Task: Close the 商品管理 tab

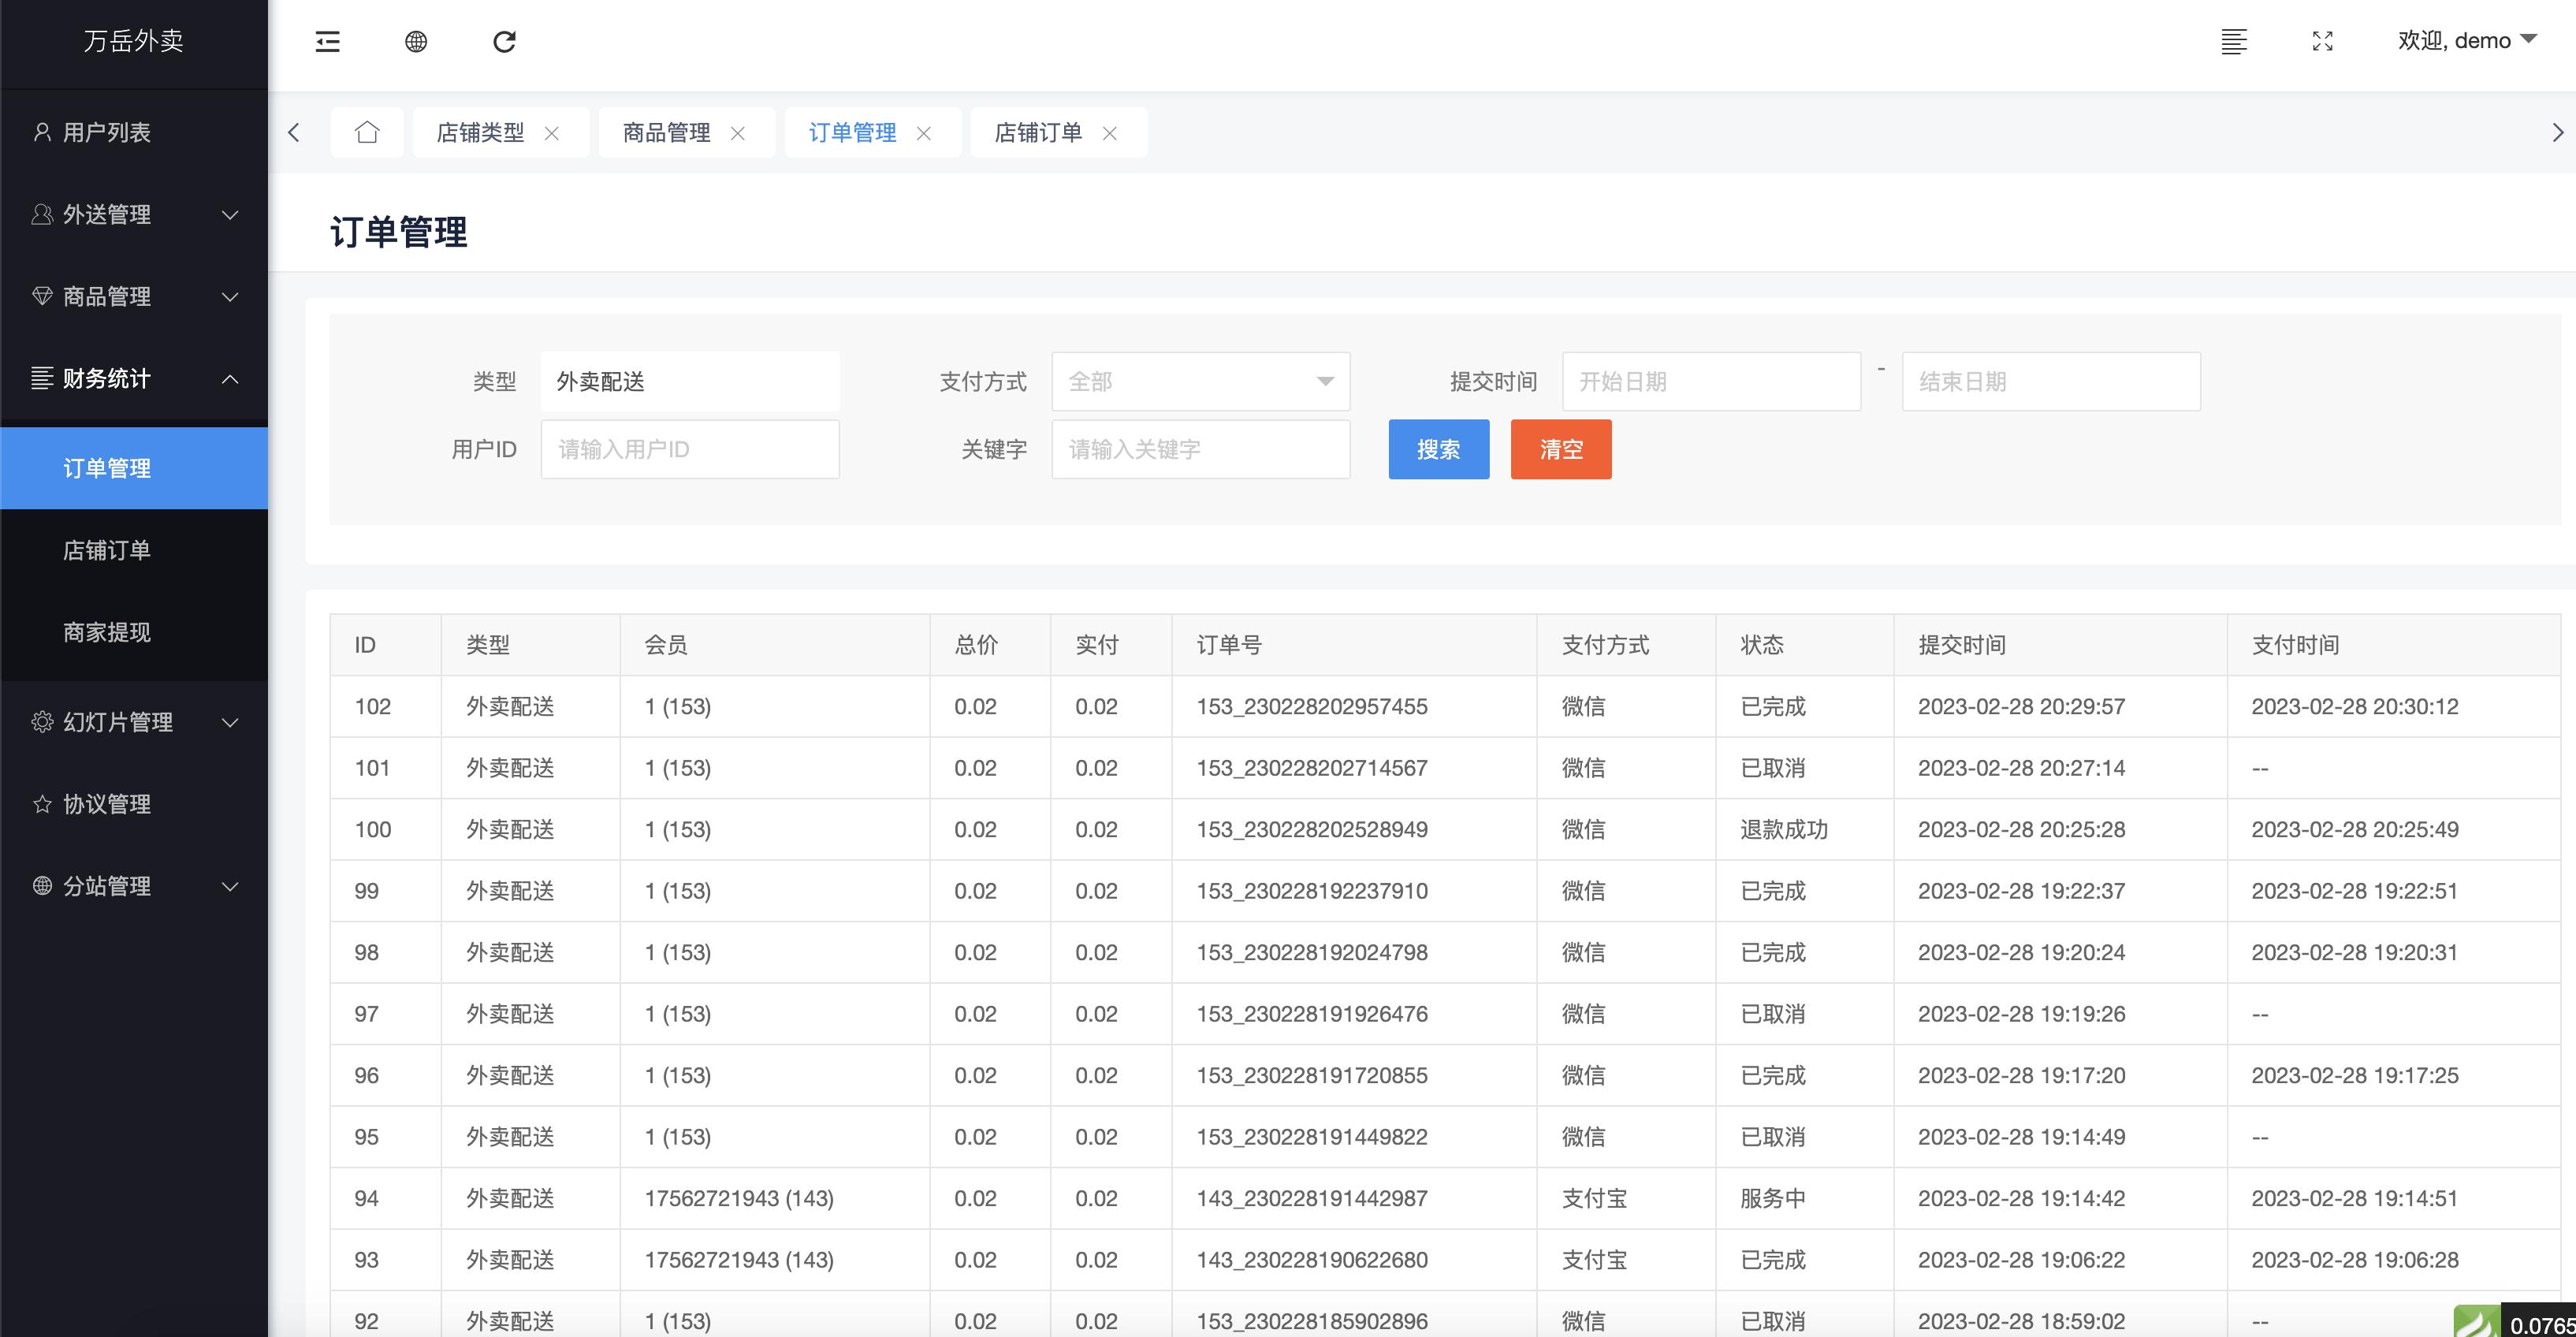Action: click(x=738, y=133)
